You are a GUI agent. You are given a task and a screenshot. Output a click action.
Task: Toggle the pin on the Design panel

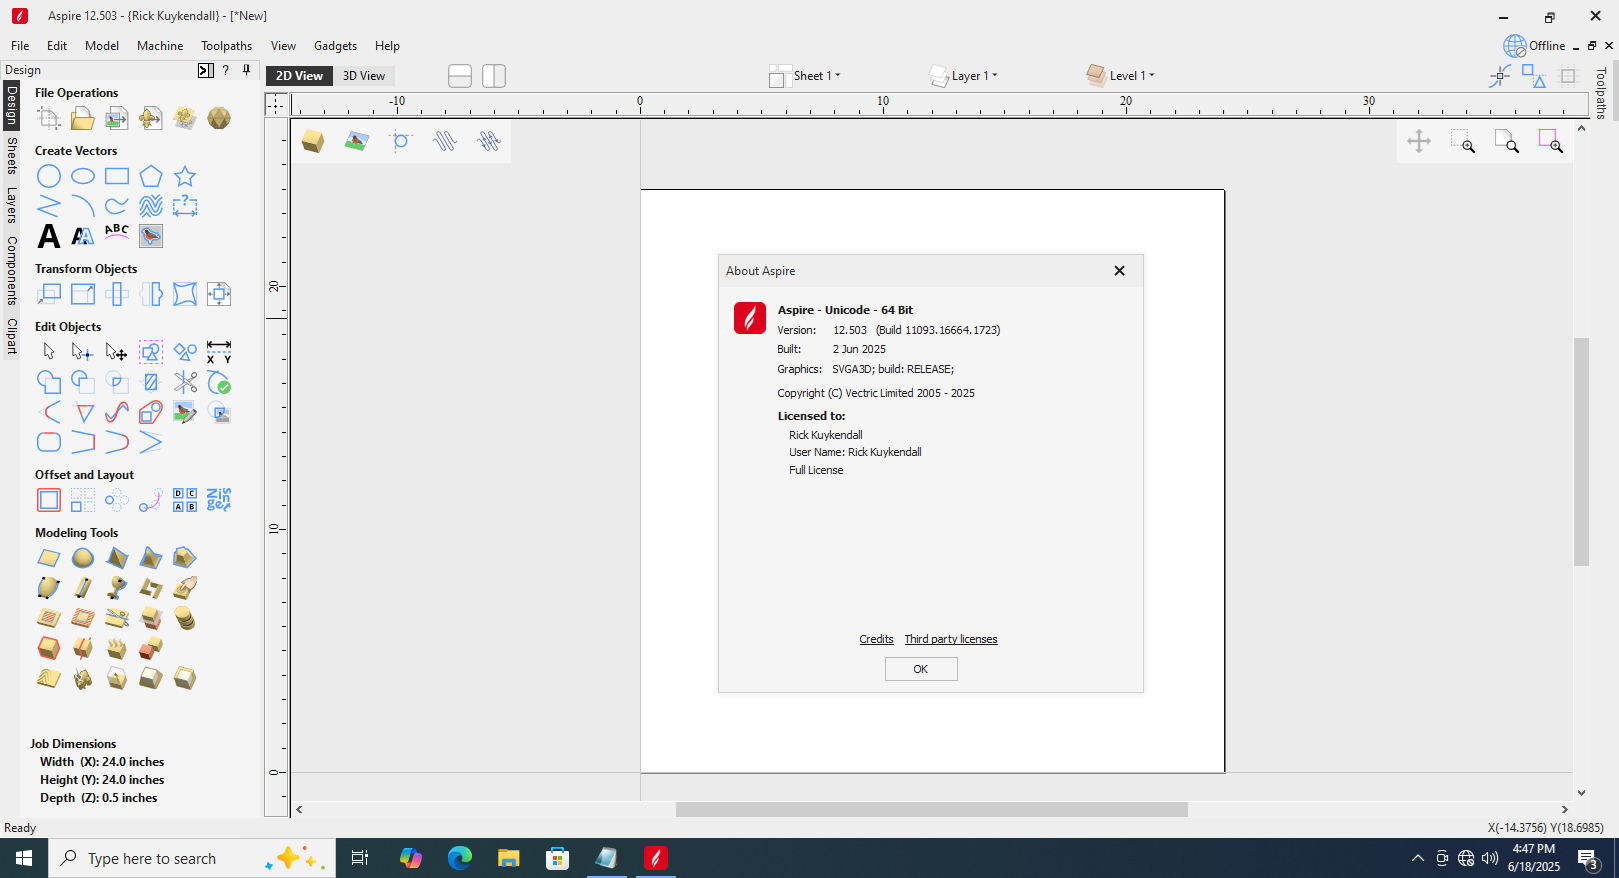246,70
